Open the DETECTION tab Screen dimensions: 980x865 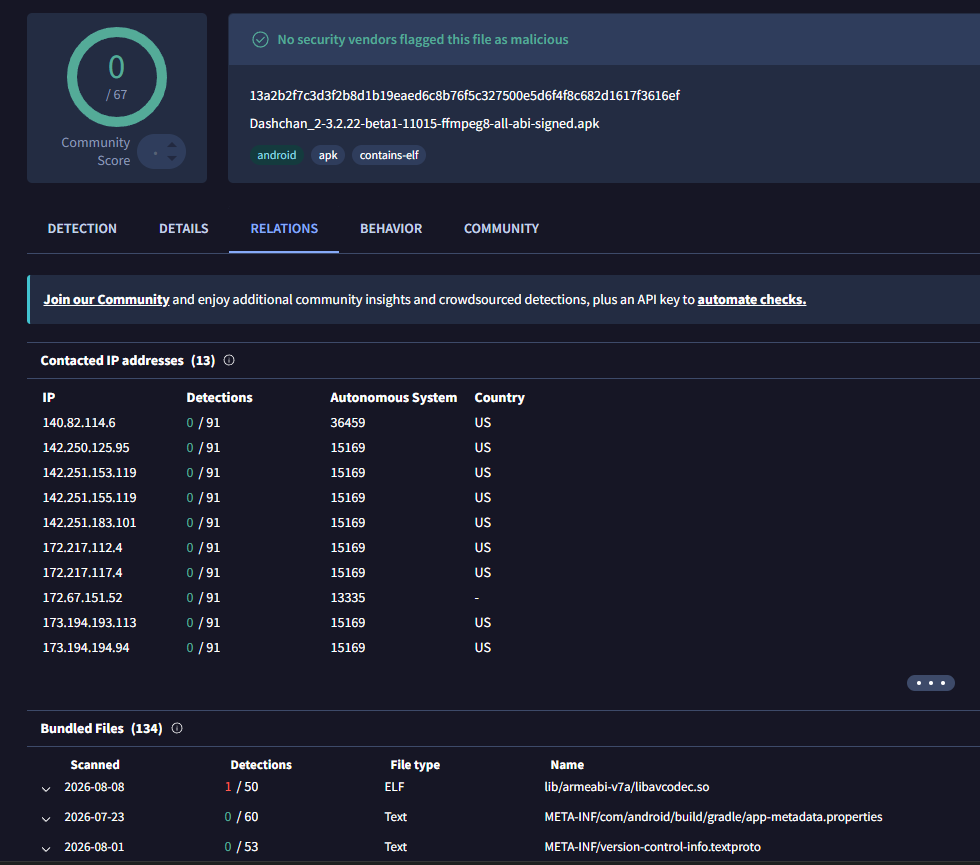click(x=82, y=229)
